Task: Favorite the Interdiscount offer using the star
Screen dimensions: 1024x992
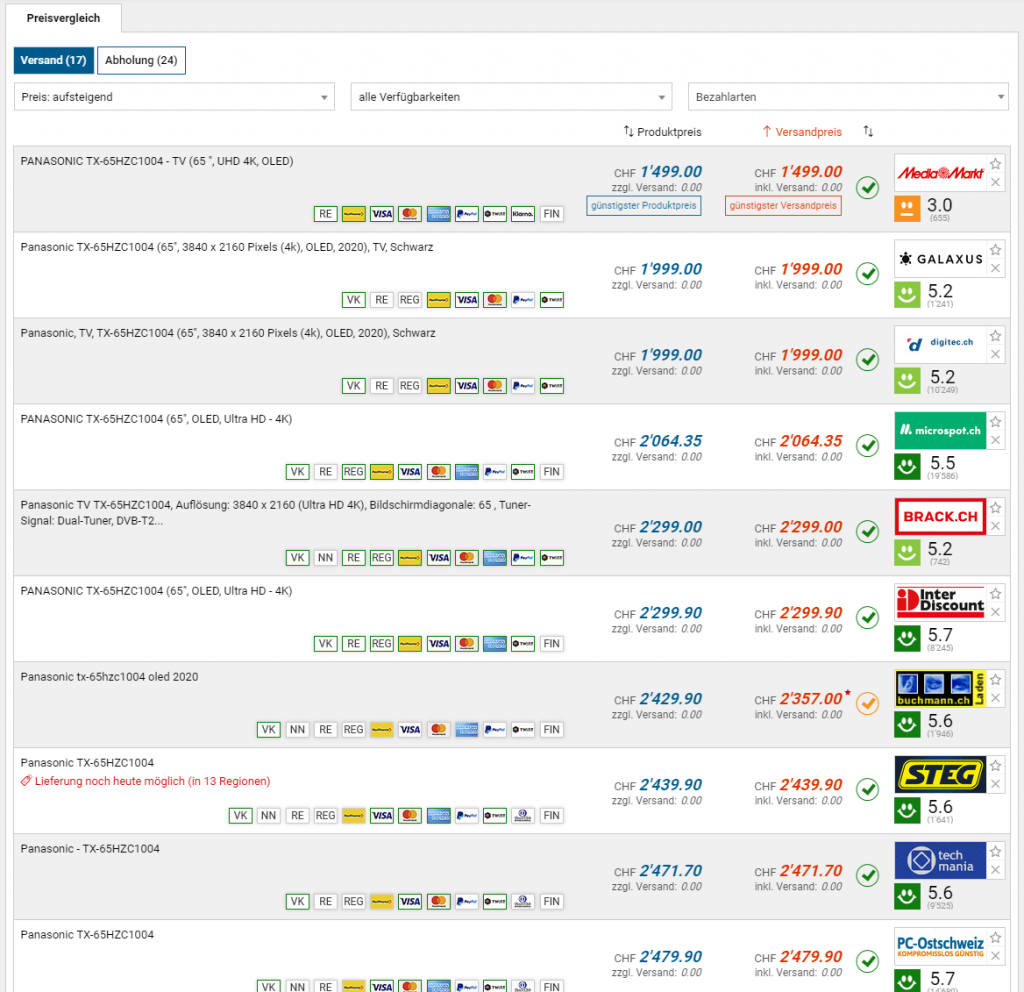Action: [x=995, y=594]
